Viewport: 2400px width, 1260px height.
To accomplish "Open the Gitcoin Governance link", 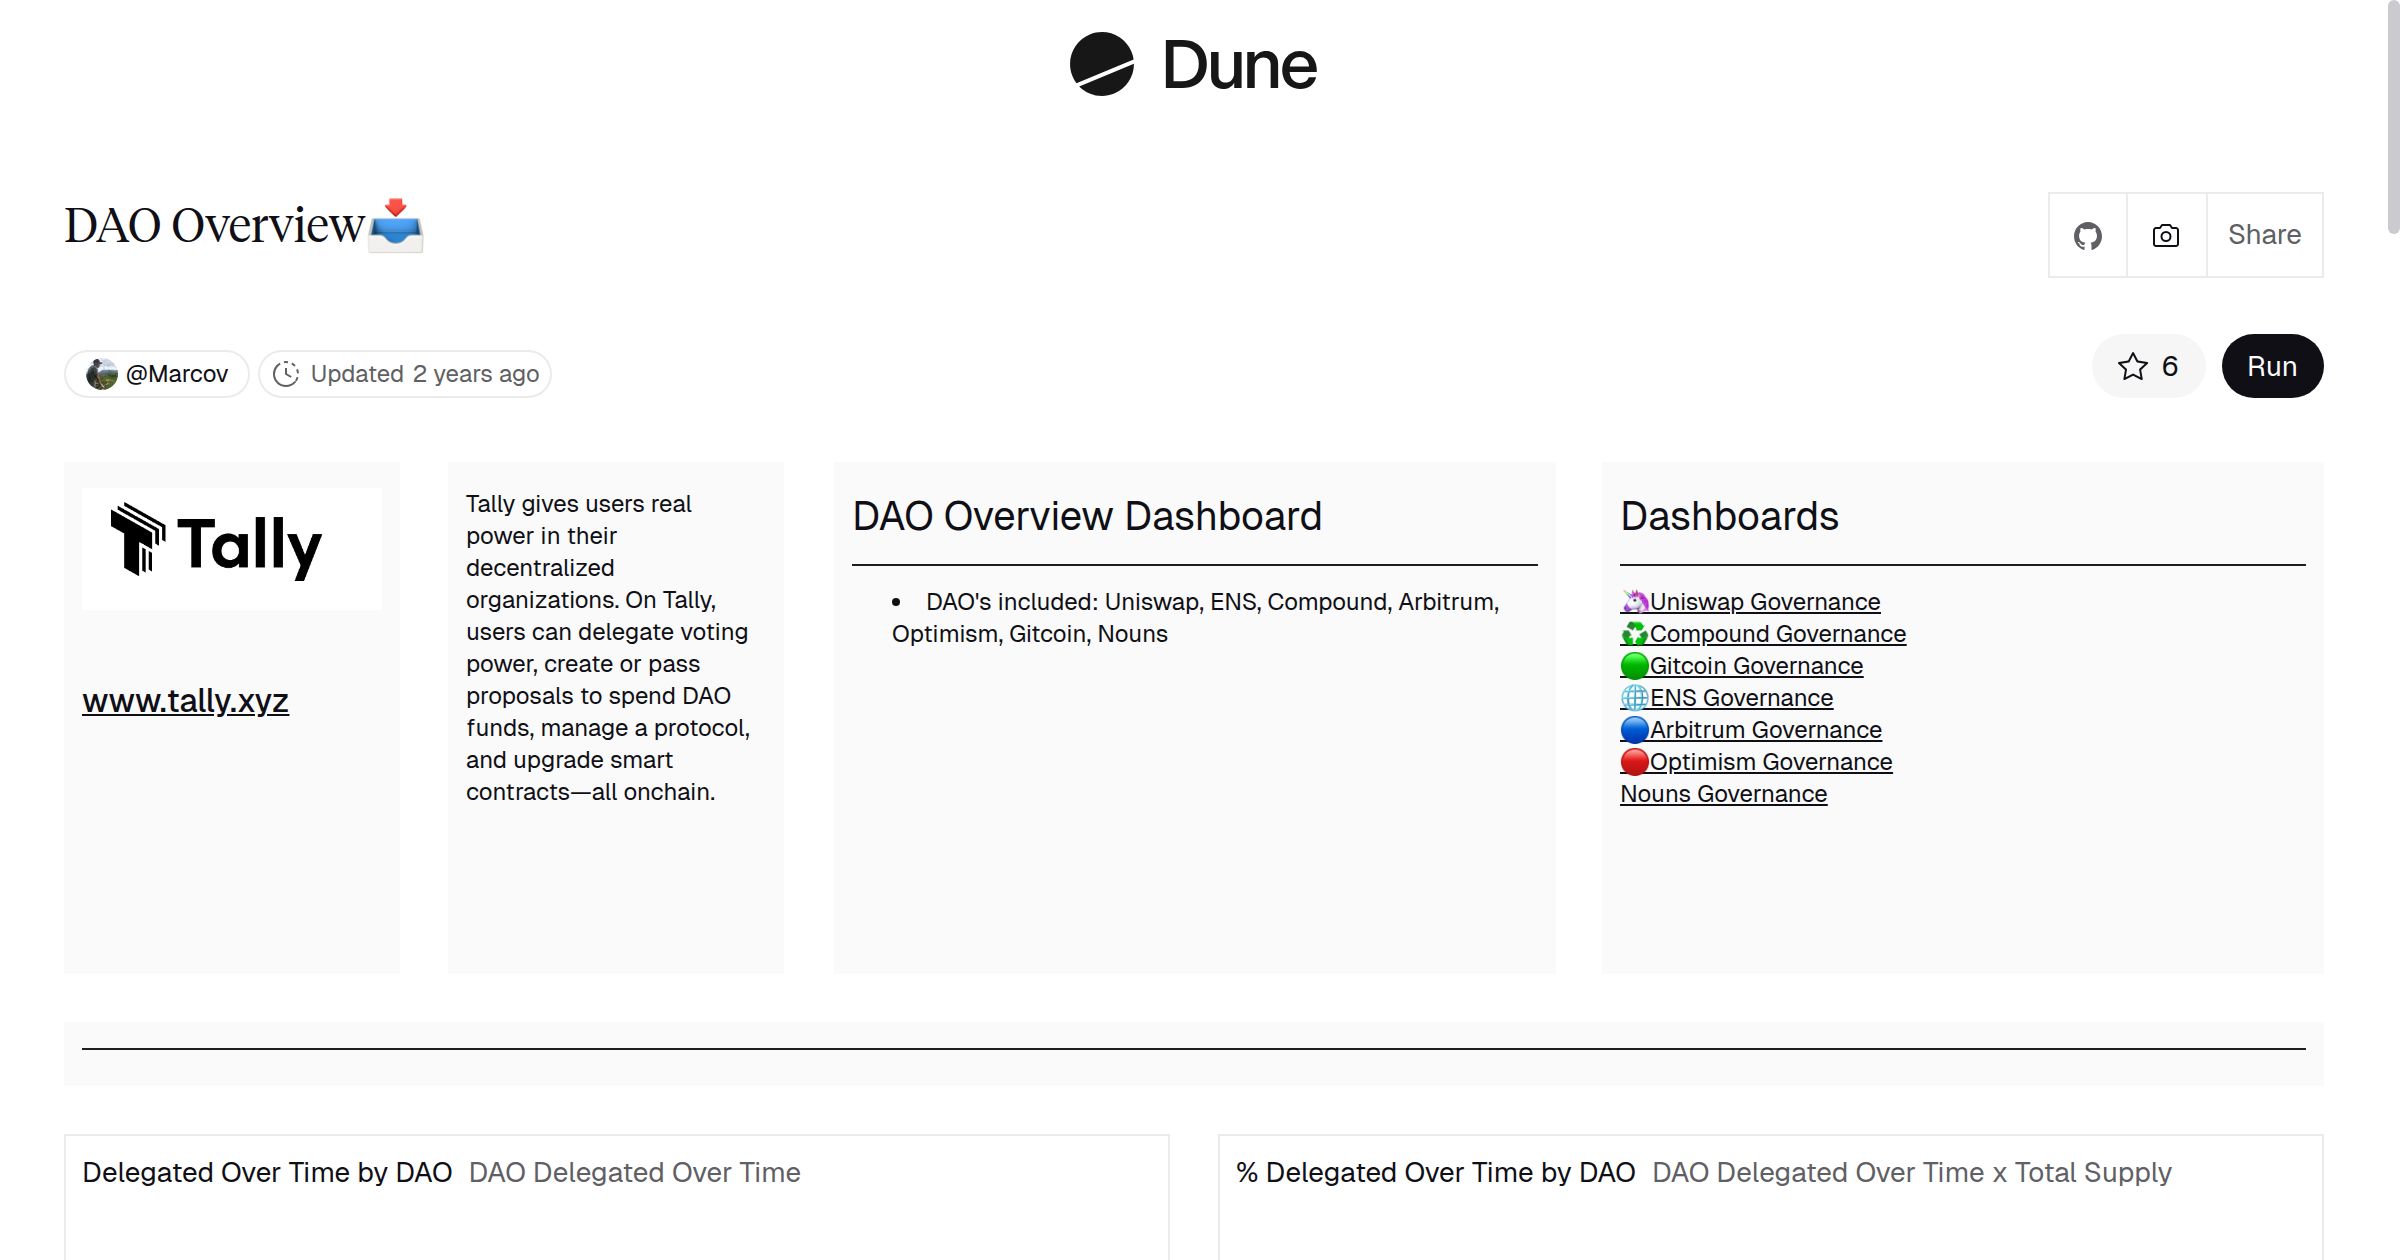I will [1757, 665].
